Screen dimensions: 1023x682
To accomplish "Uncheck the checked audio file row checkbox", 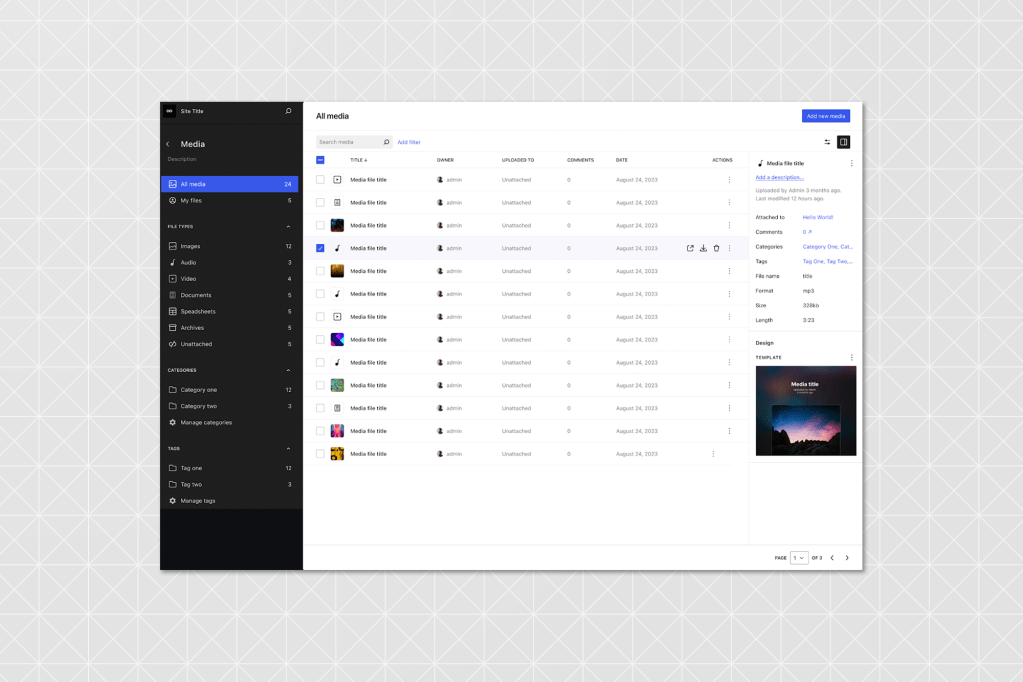I will [x=320, y=248].
